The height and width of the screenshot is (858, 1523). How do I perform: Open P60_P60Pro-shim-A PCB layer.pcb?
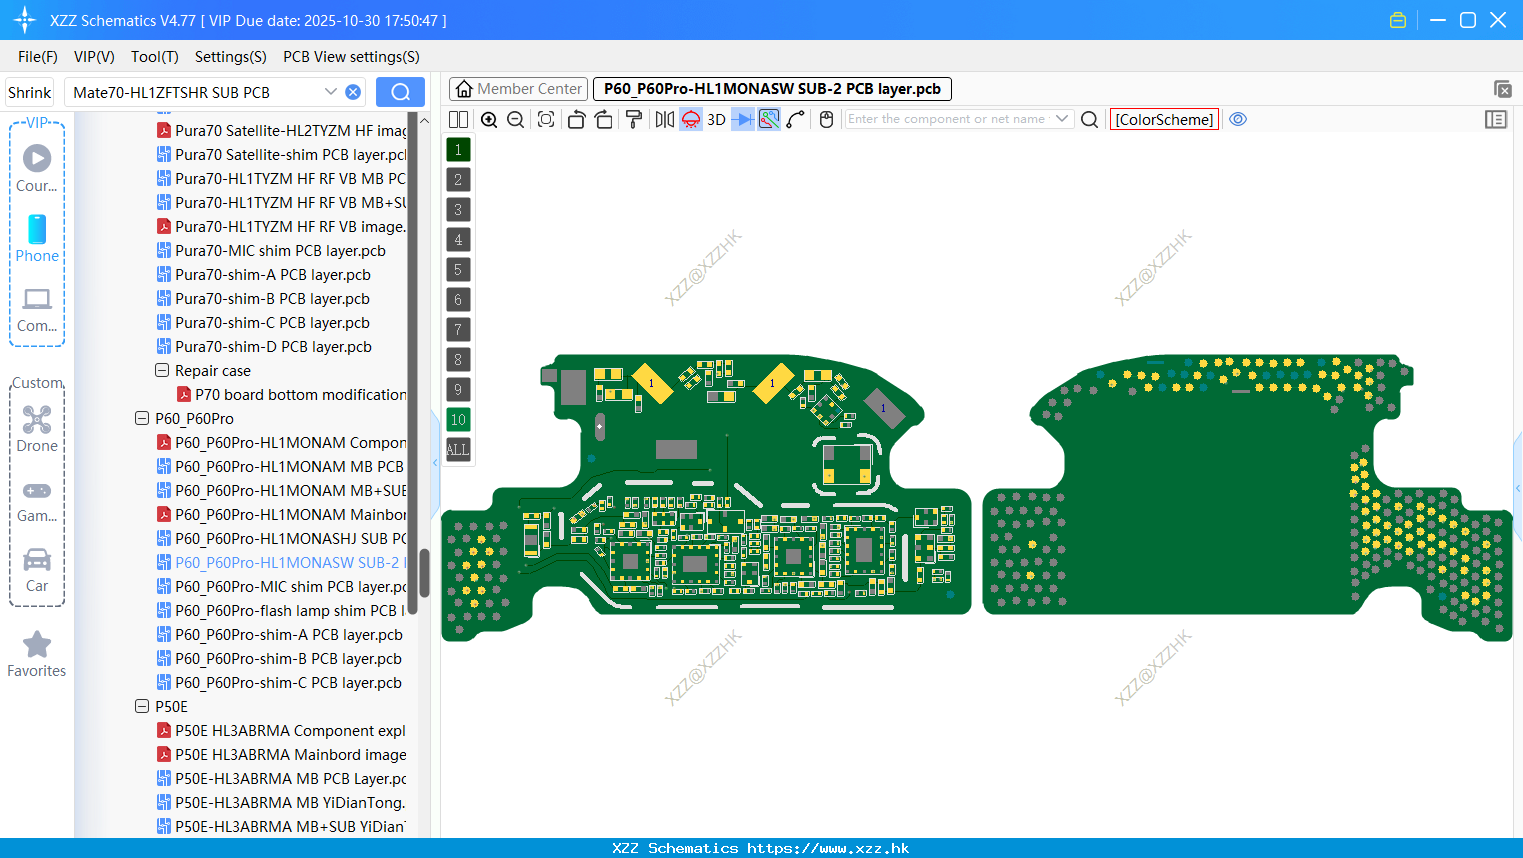[x=280, y=635]
